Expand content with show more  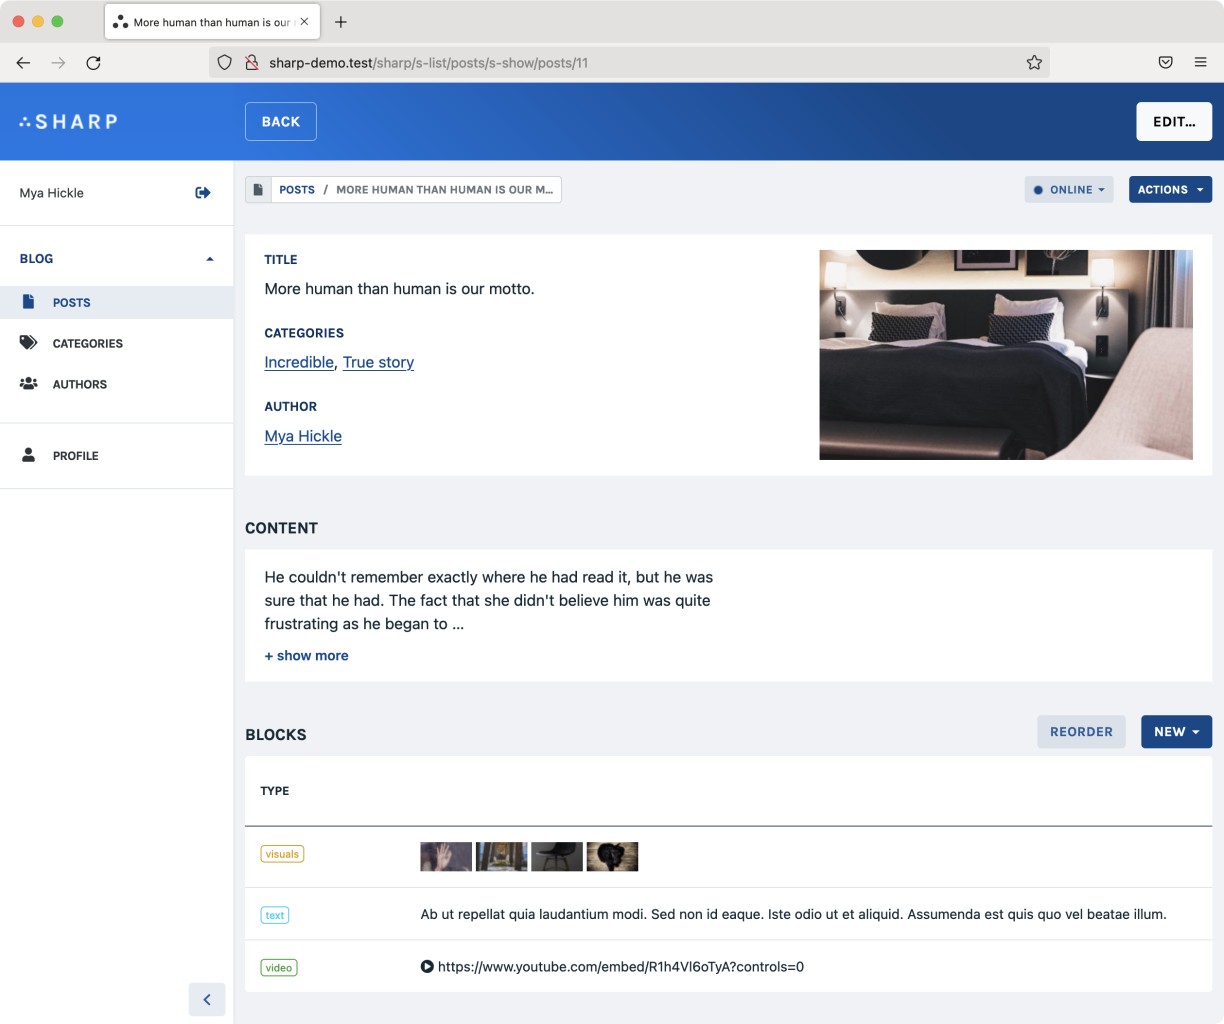(307, 656)
